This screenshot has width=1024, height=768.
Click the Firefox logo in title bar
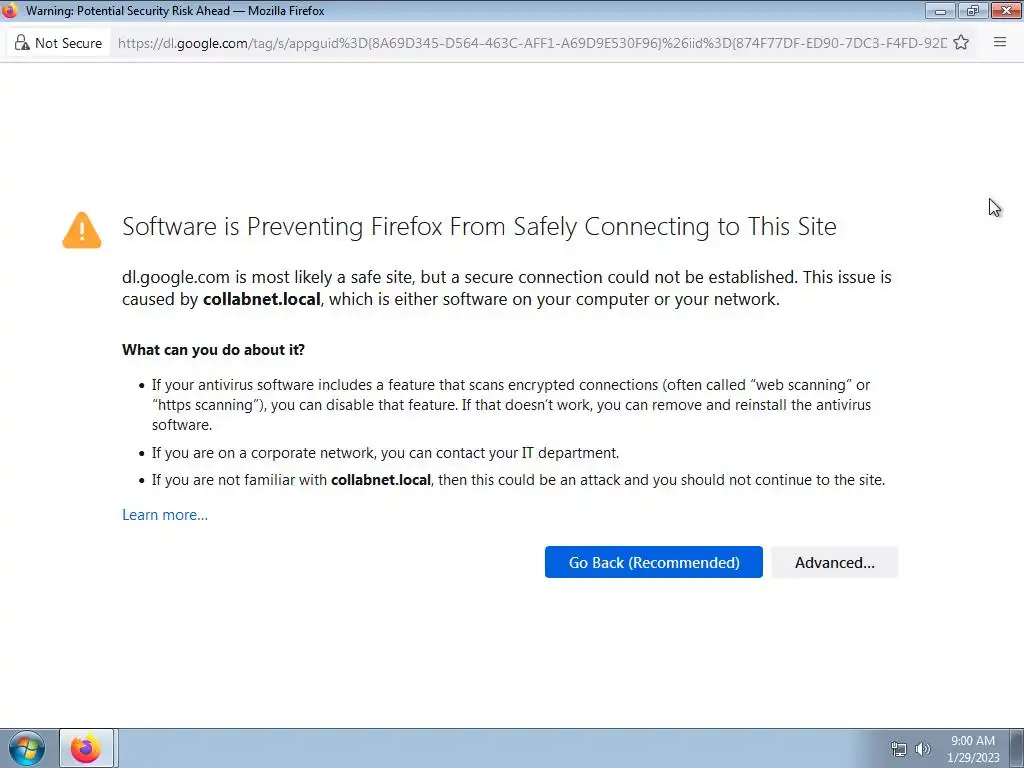(x=9, y=10)
